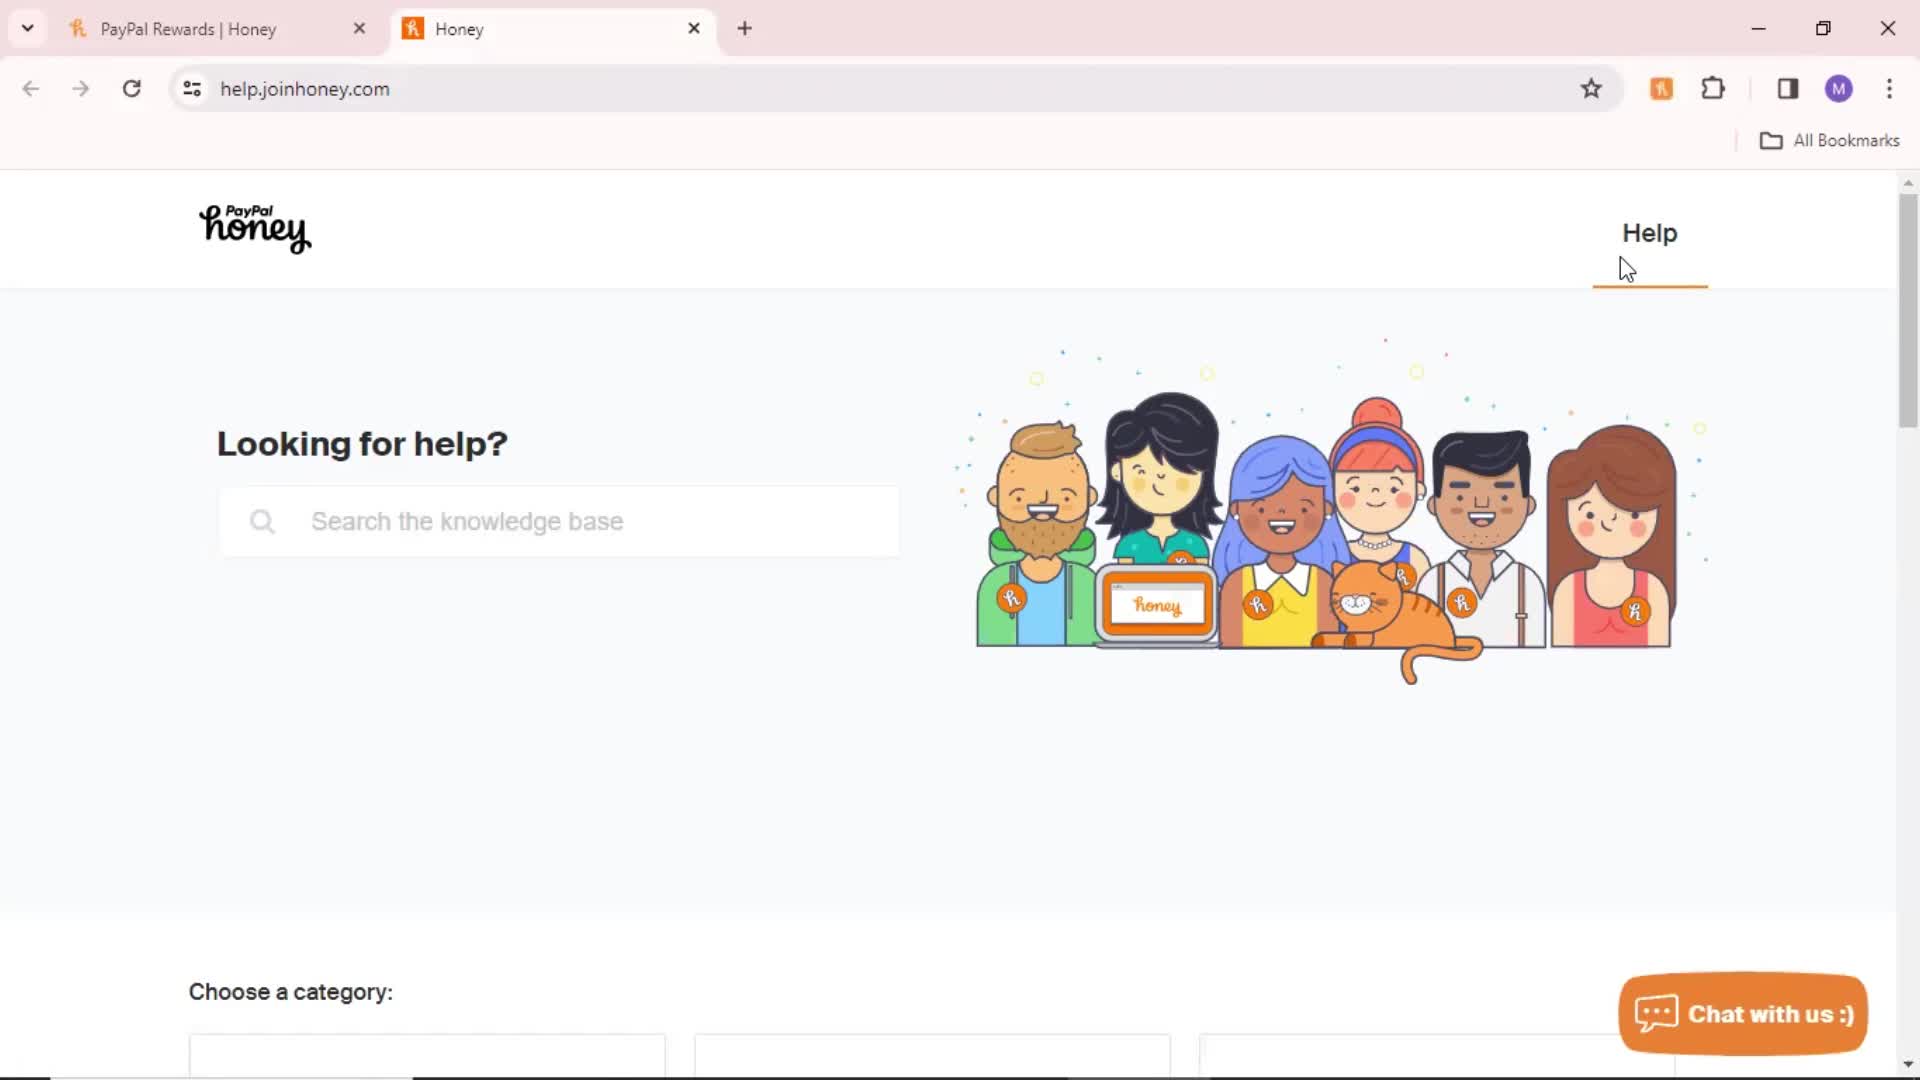Image resolution: width=1920 pixels, height=1080 pixels.
Task: Reload the current page
Action: pos(132,89)
